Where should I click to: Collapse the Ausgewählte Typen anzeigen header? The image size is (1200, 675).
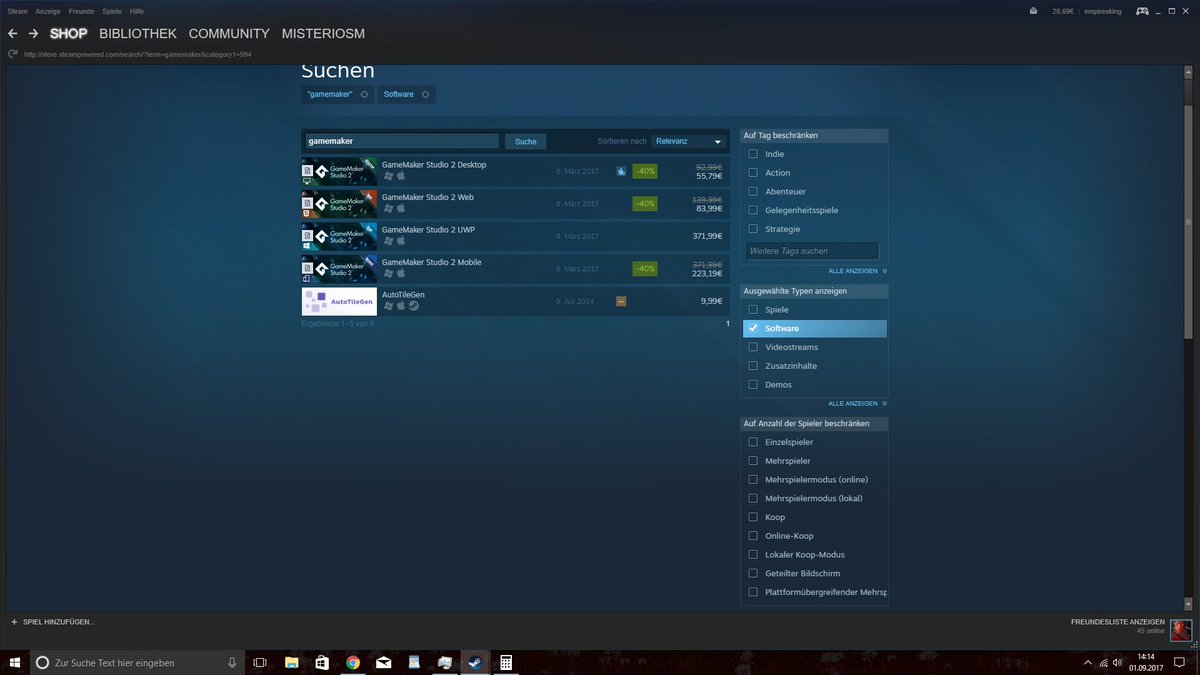(x=814, y=291)
